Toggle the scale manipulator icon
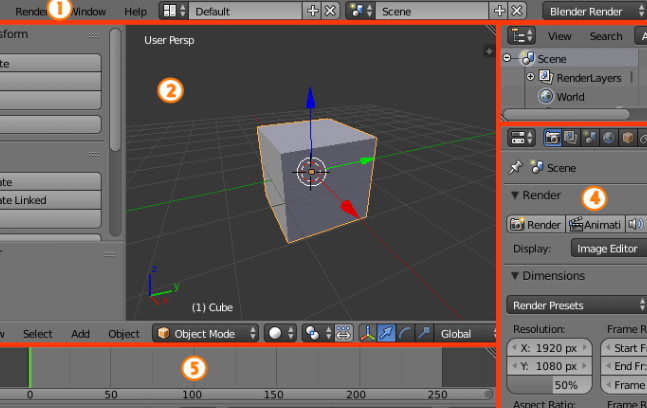The image size is (647, 408). tap(424, 333)
